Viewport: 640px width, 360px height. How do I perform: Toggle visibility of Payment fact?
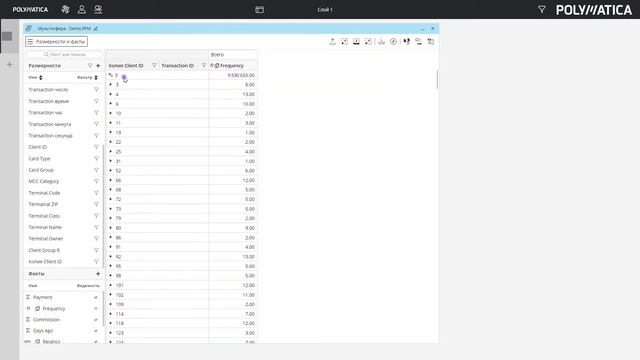(96, 298)
